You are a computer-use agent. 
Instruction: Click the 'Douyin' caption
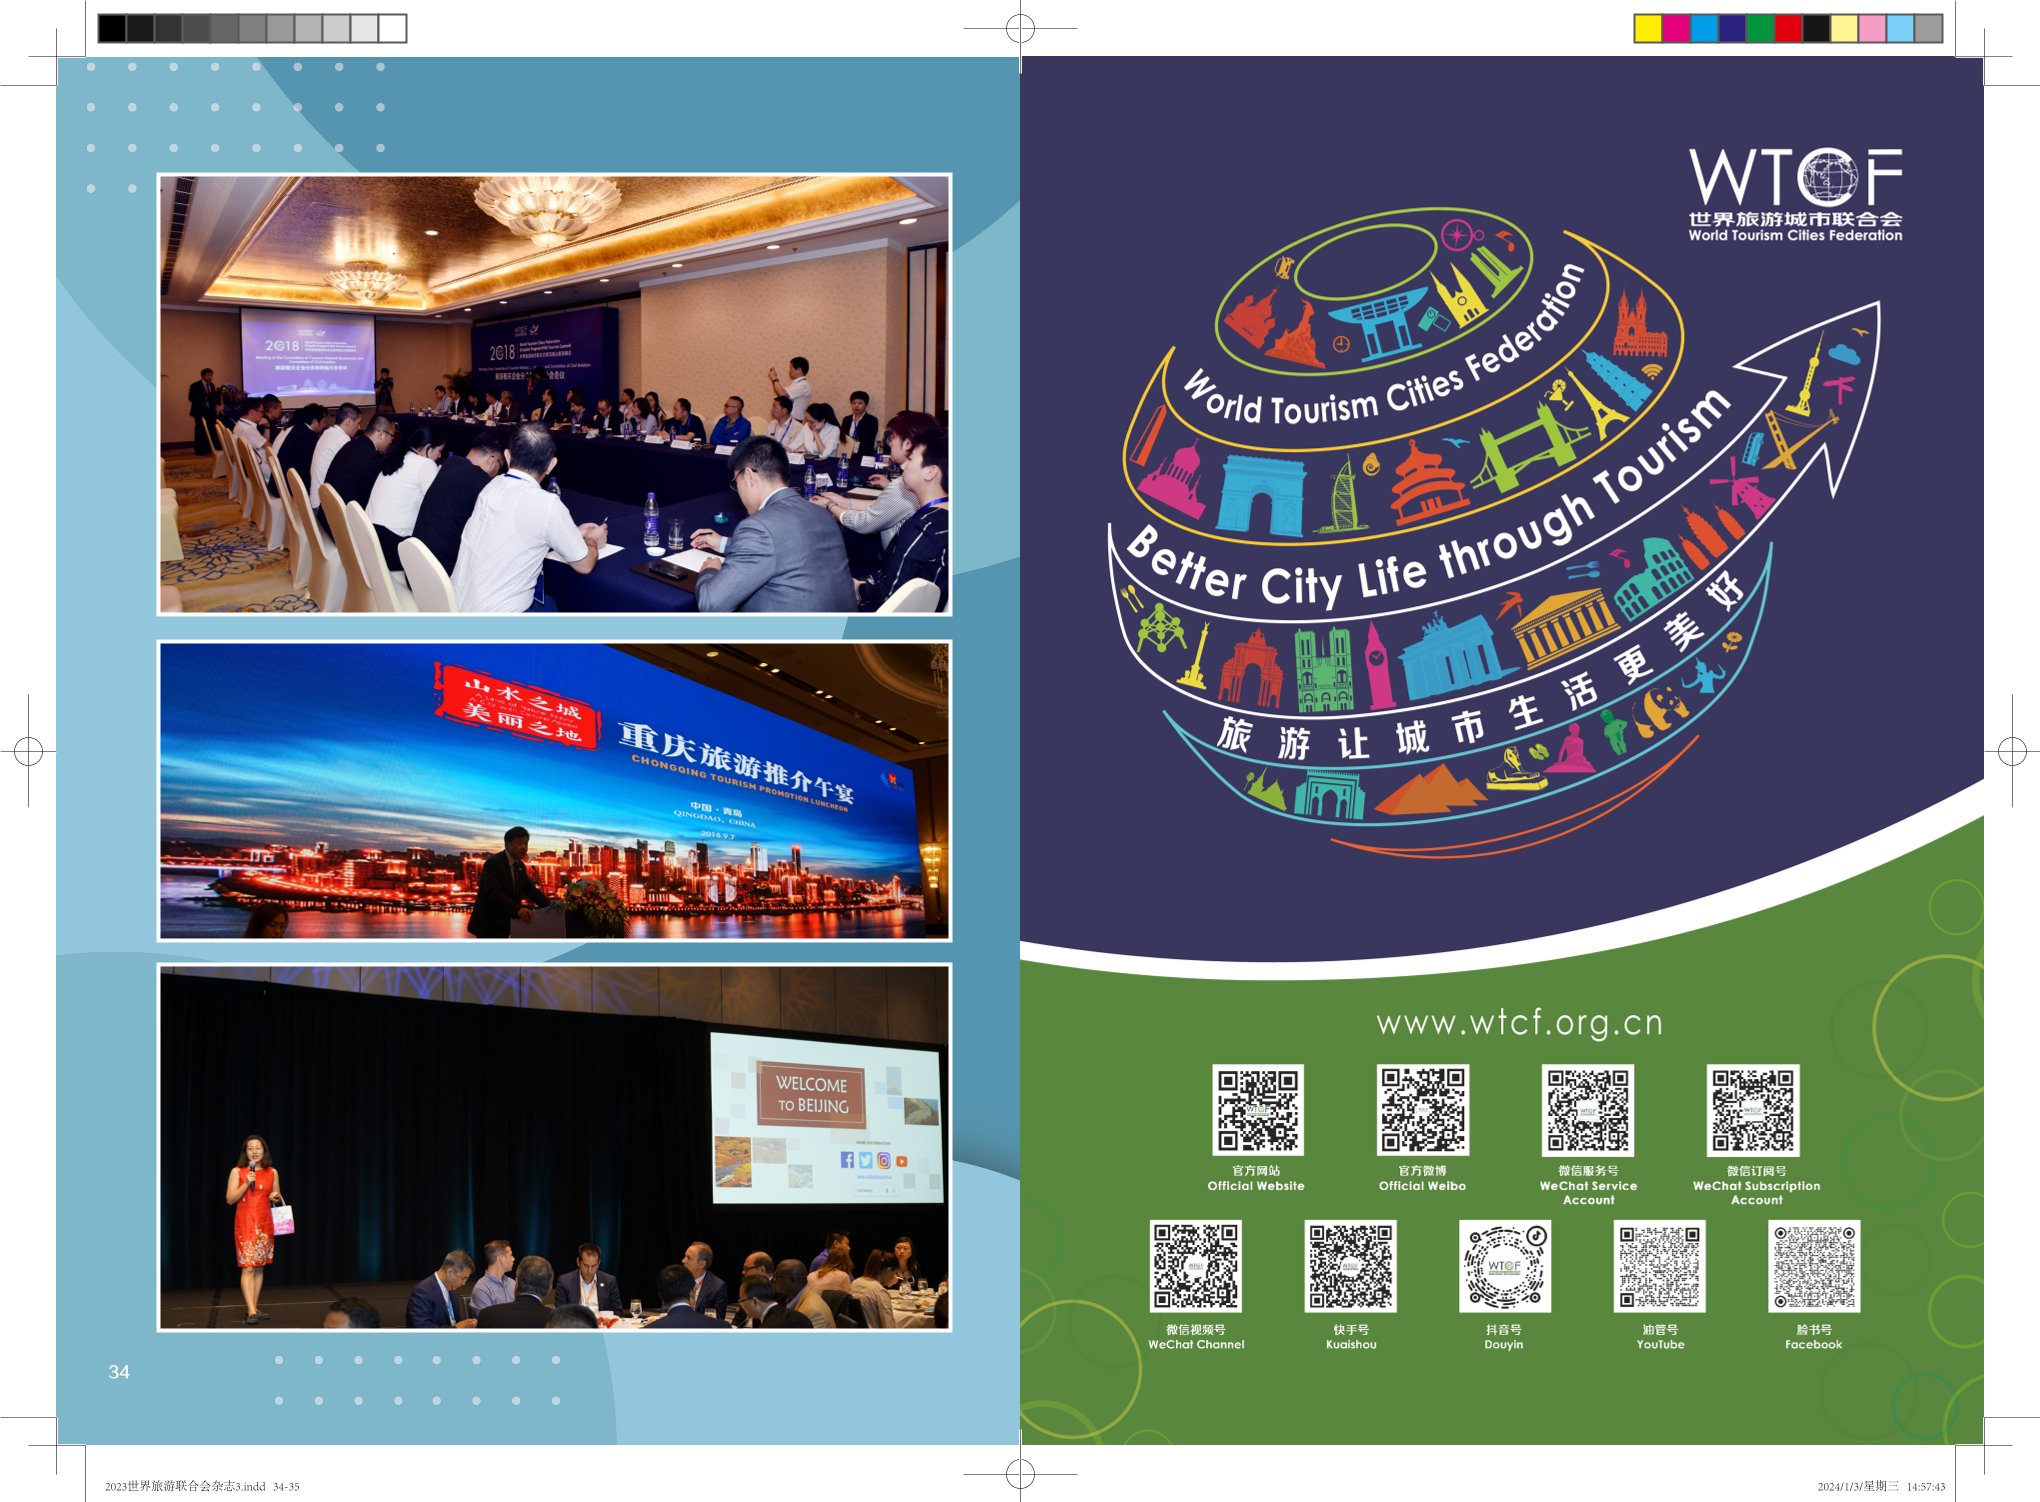[1504, 1344]
